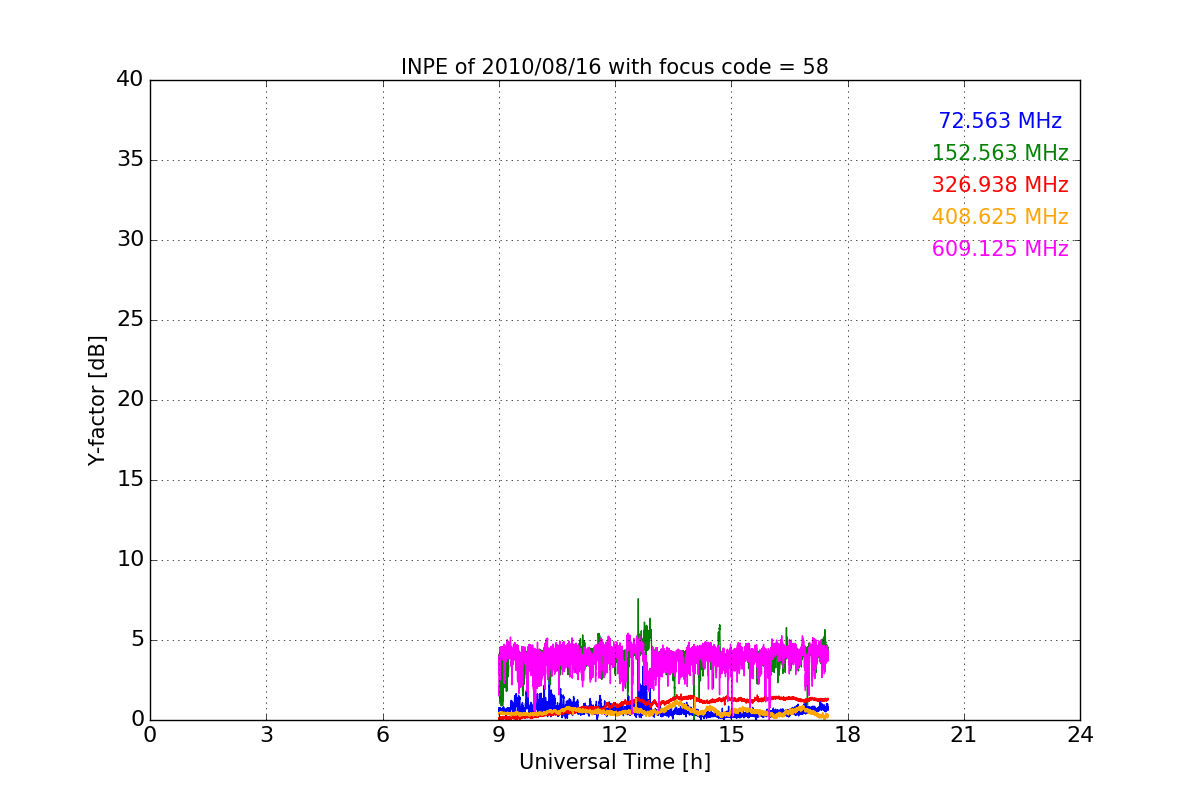This screenshot has height=800, width=1200.
Task: Click the x-axis tick label 3
Action: [x=266, y=735]
